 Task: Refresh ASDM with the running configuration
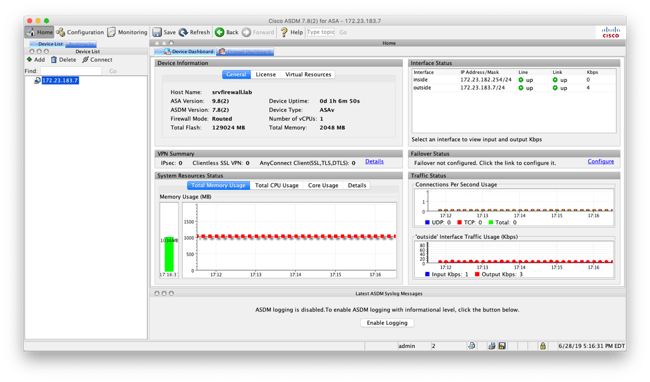pyautogui.click(x=194, y=32)
